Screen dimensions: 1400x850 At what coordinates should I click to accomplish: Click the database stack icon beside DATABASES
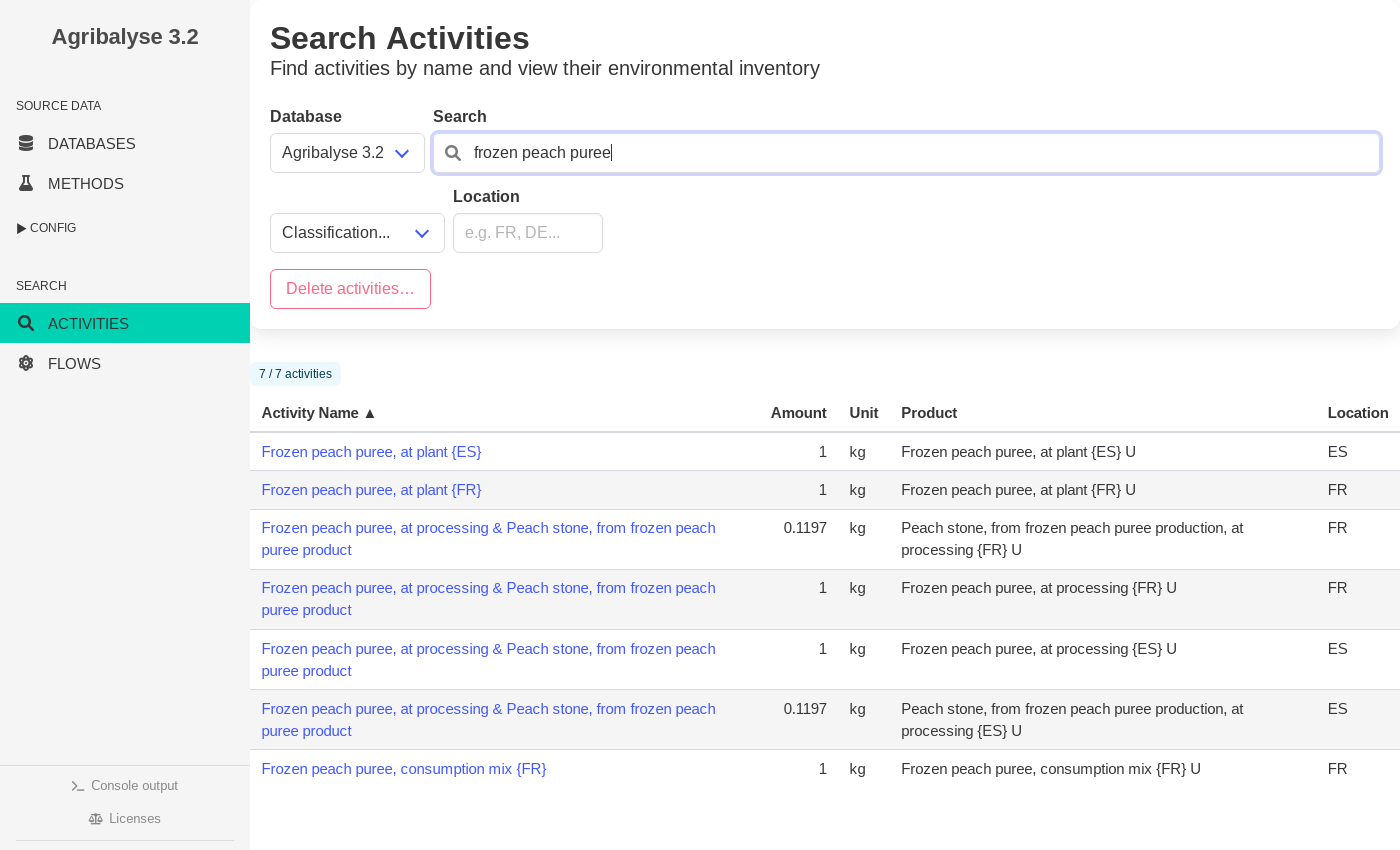(26, 144)
